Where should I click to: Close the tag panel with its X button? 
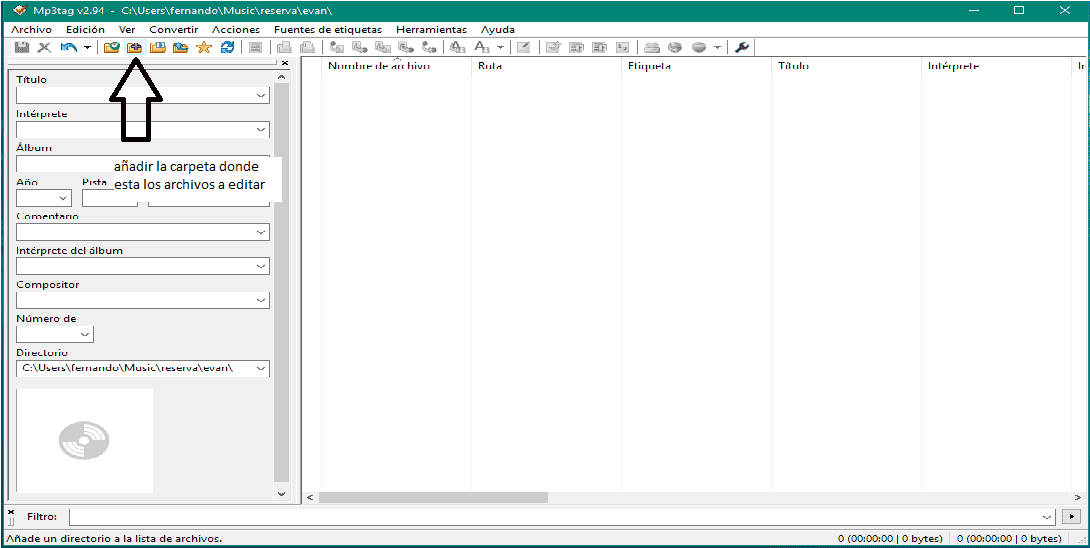(284, 63)
